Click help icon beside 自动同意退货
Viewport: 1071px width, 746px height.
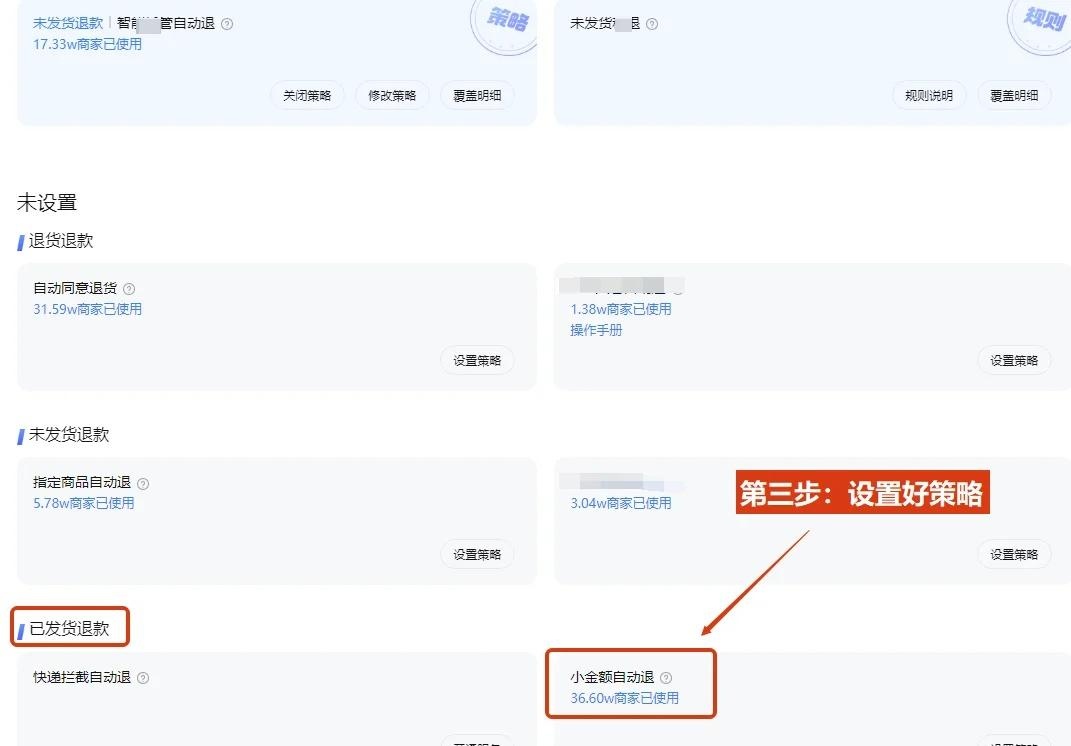coord(129,289)
